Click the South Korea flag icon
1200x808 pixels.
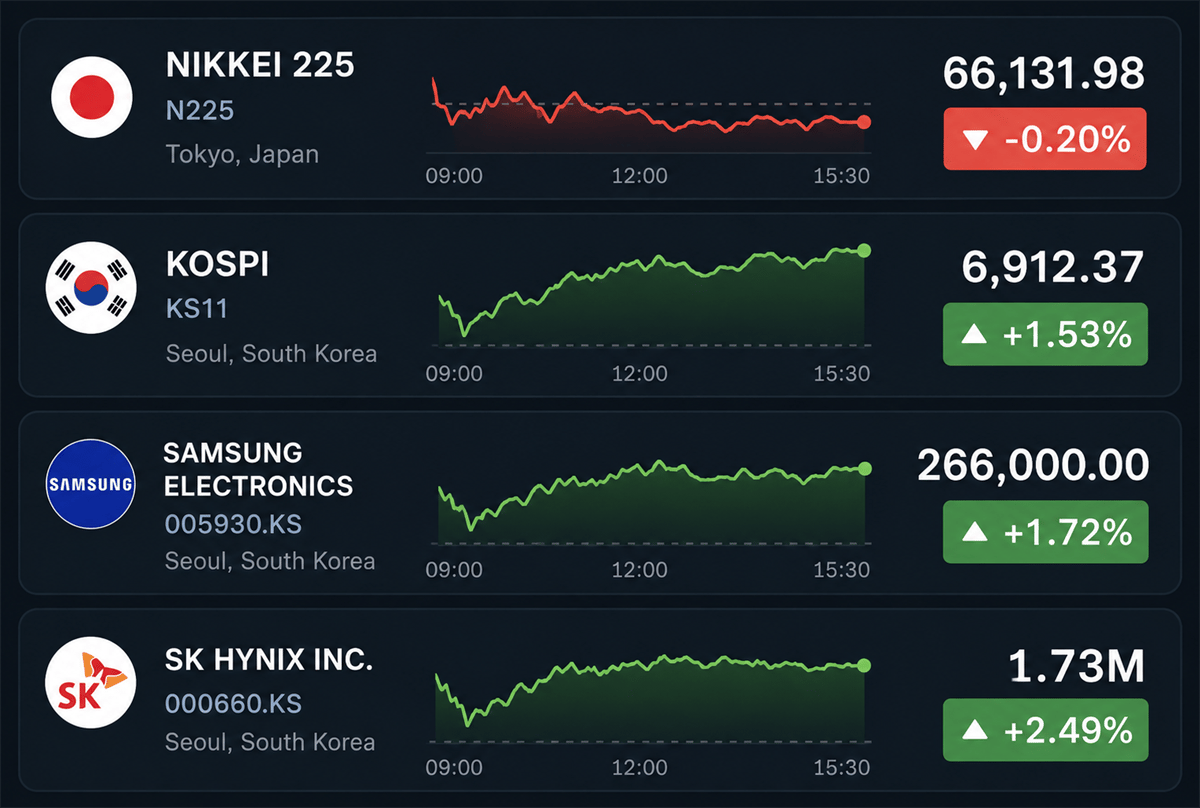coord(90,288)
